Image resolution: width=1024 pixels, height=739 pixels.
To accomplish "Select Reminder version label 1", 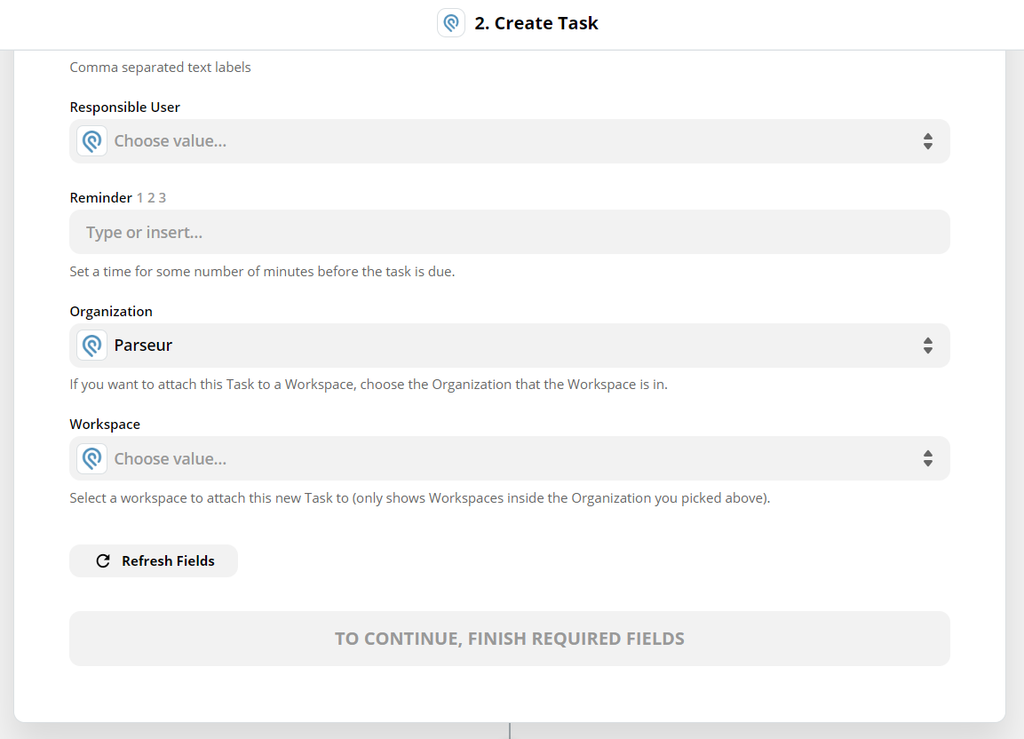I will point(140,197).
